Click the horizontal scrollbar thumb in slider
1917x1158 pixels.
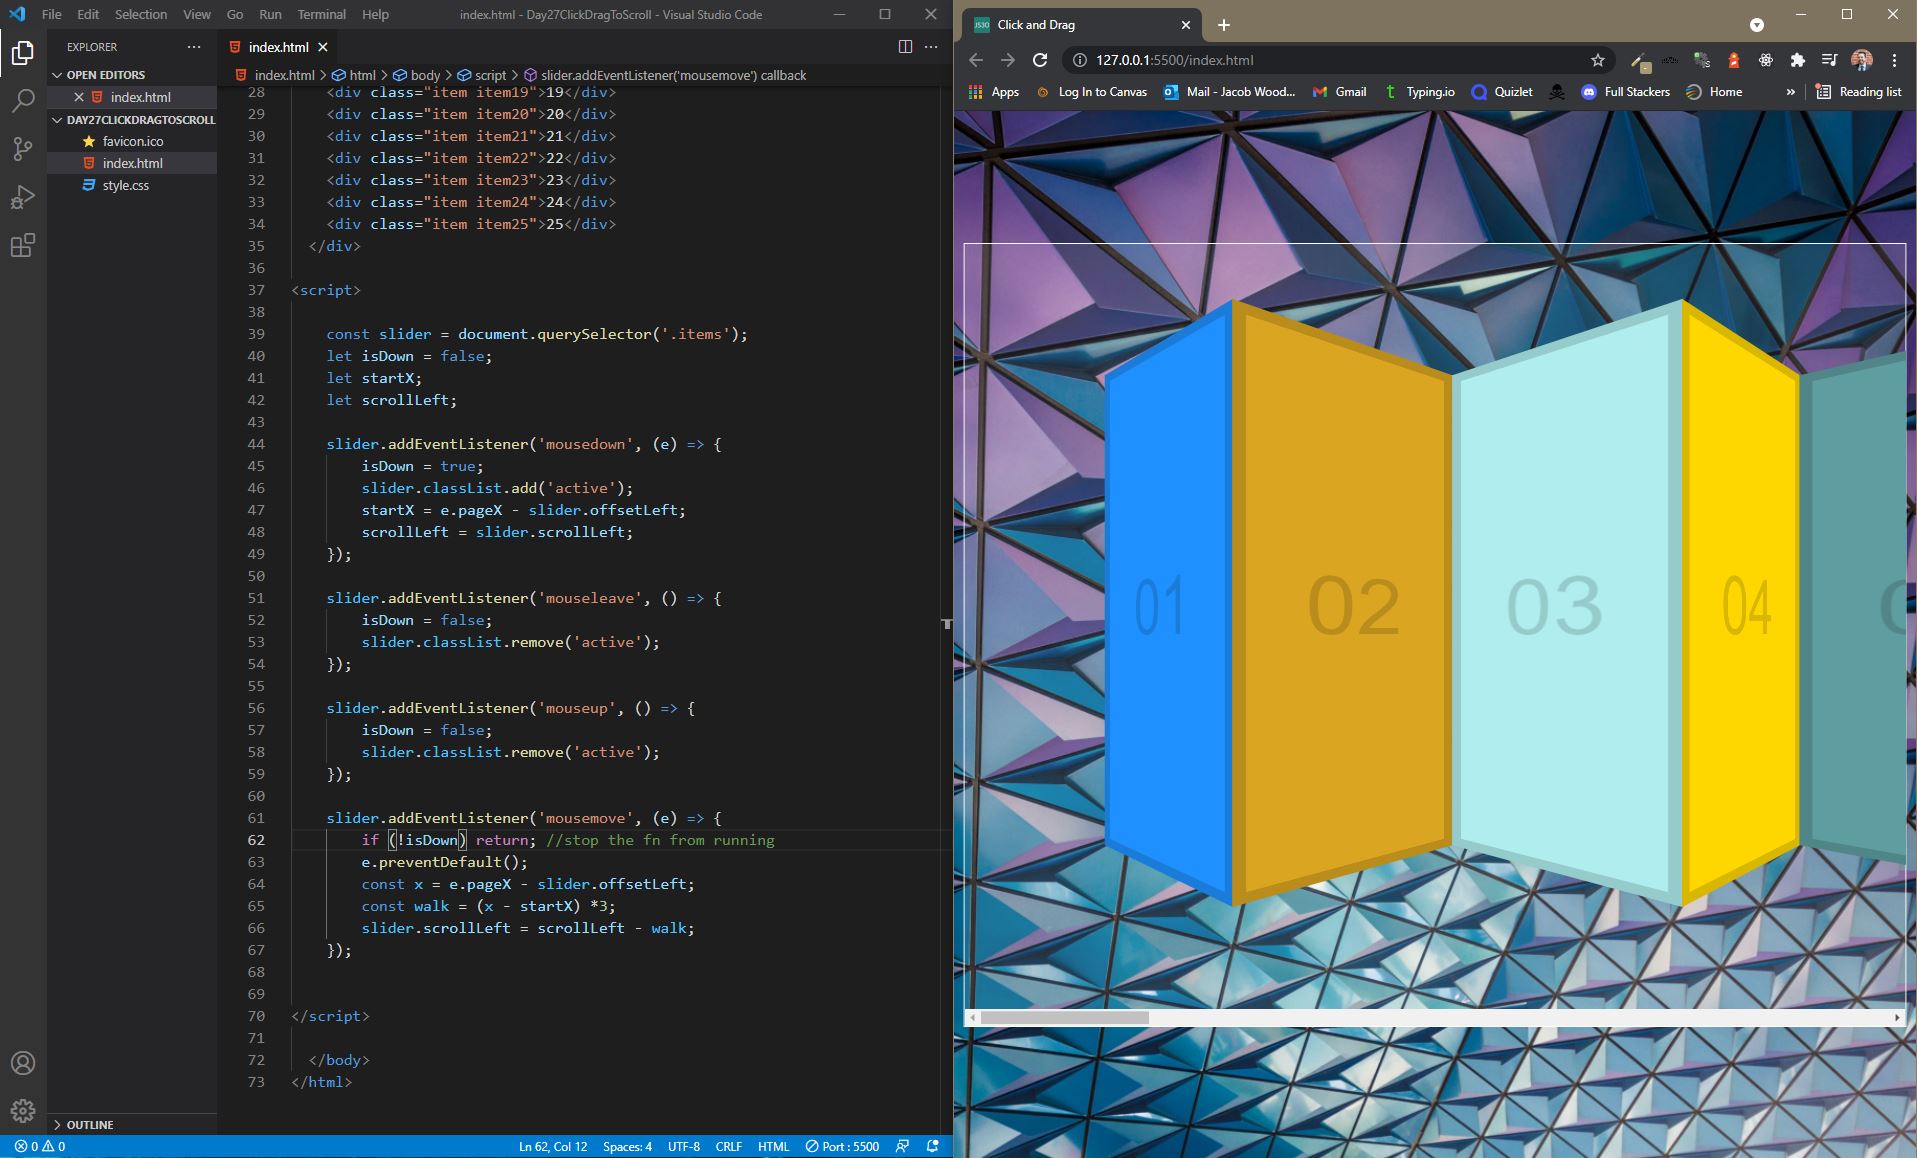click(1065, 1017)
